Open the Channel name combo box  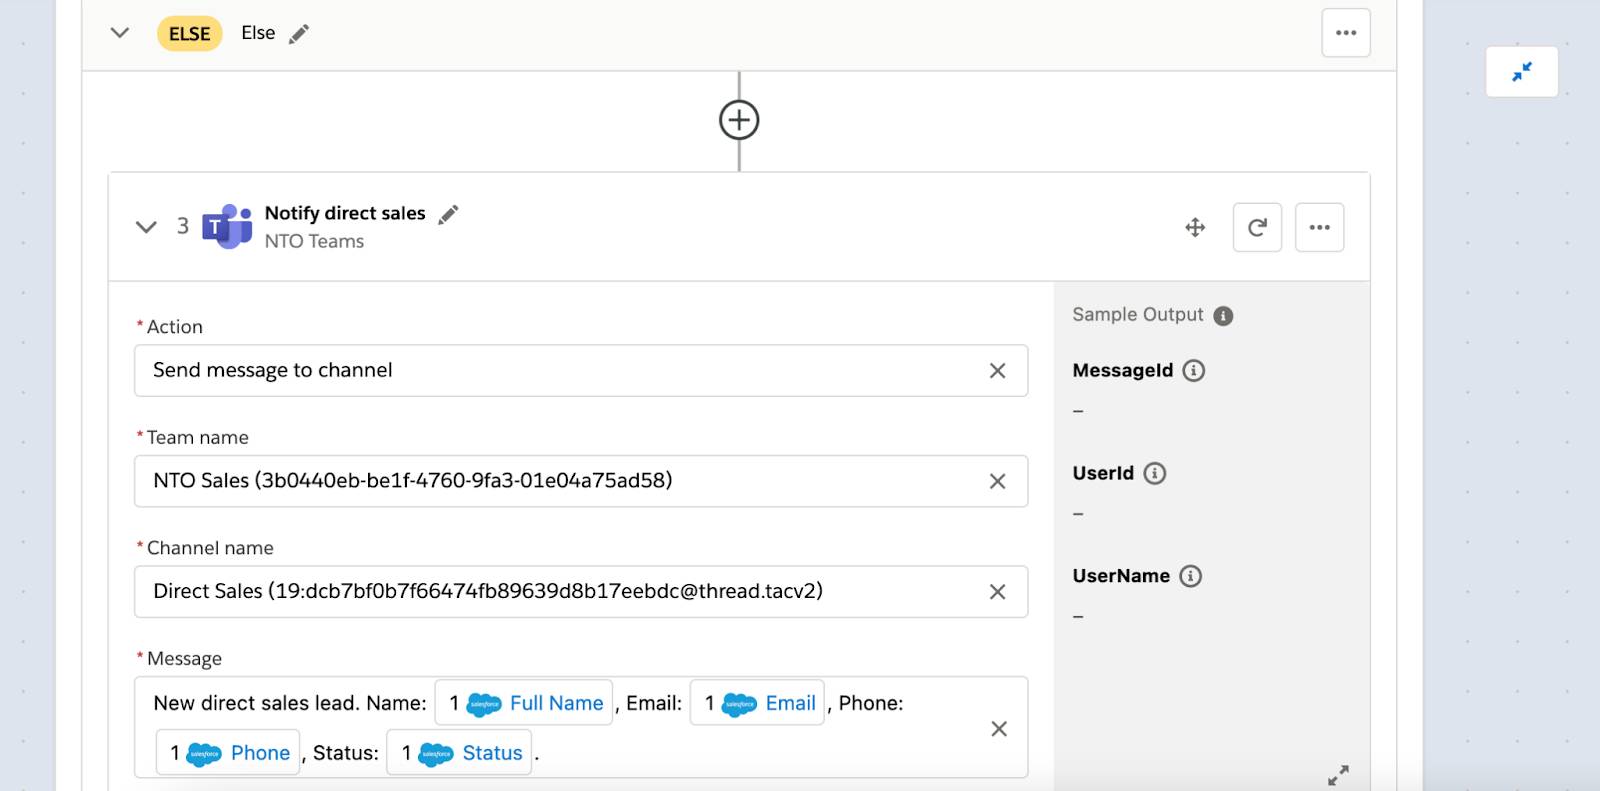(581, 591)
